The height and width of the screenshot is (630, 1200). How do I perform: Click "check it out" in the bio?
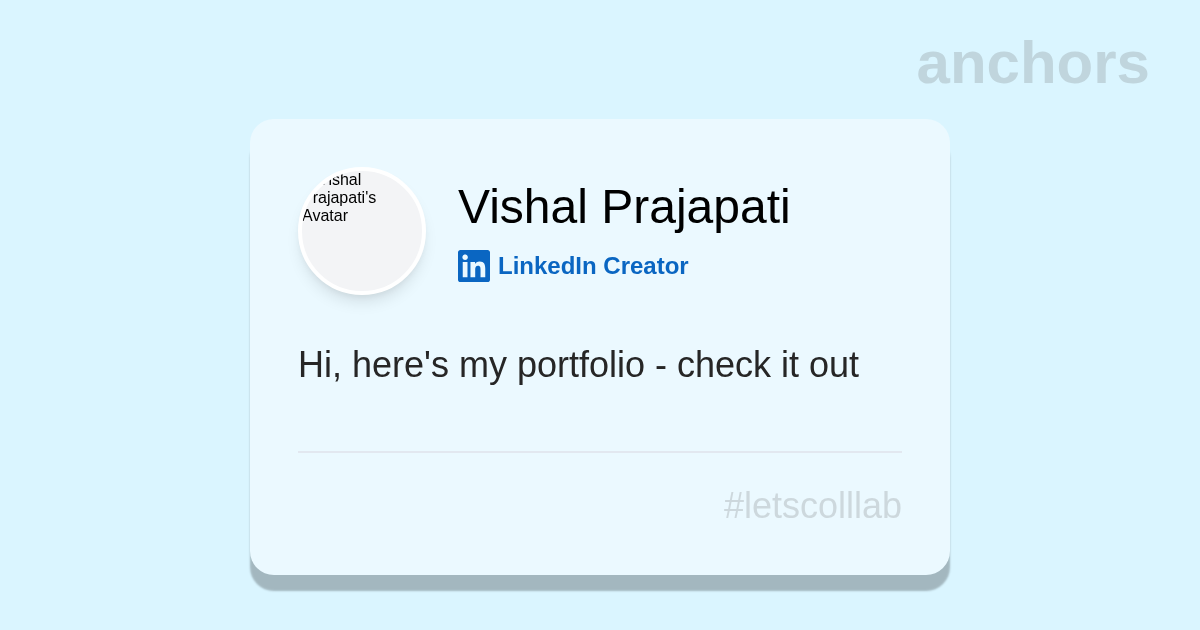tap(767, 365)
